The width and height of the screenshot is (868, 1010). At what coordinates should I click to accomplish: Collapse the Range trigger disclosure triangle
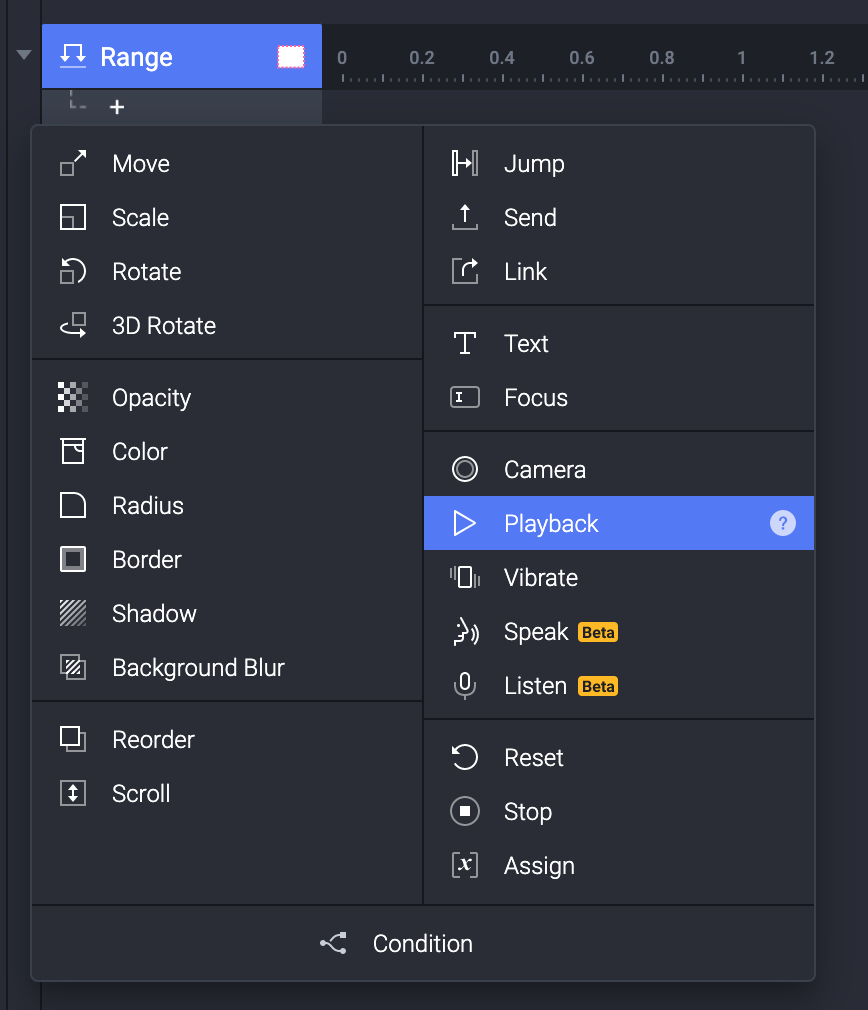24,55
